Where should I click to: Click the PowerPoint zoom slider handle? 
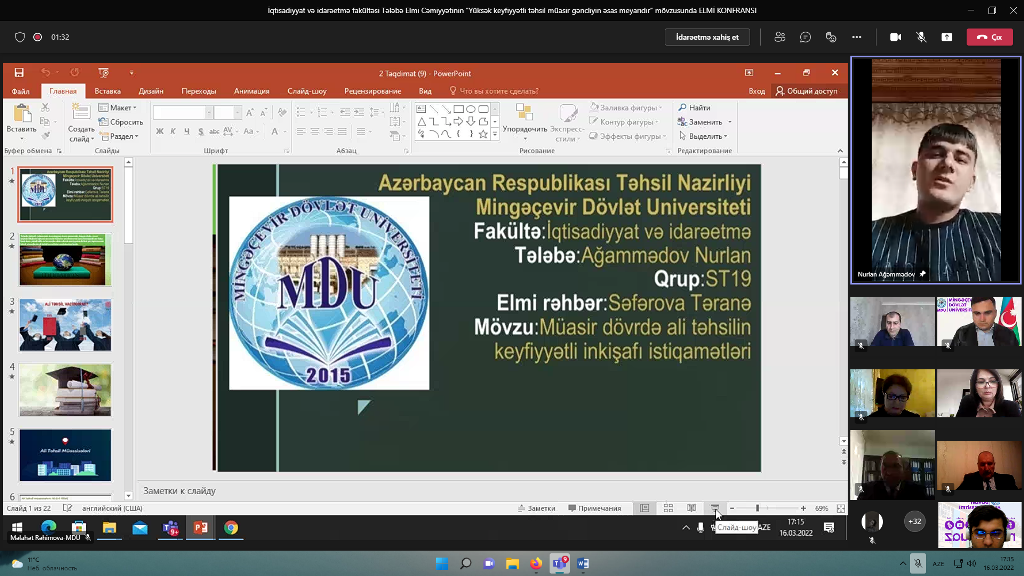758,508
